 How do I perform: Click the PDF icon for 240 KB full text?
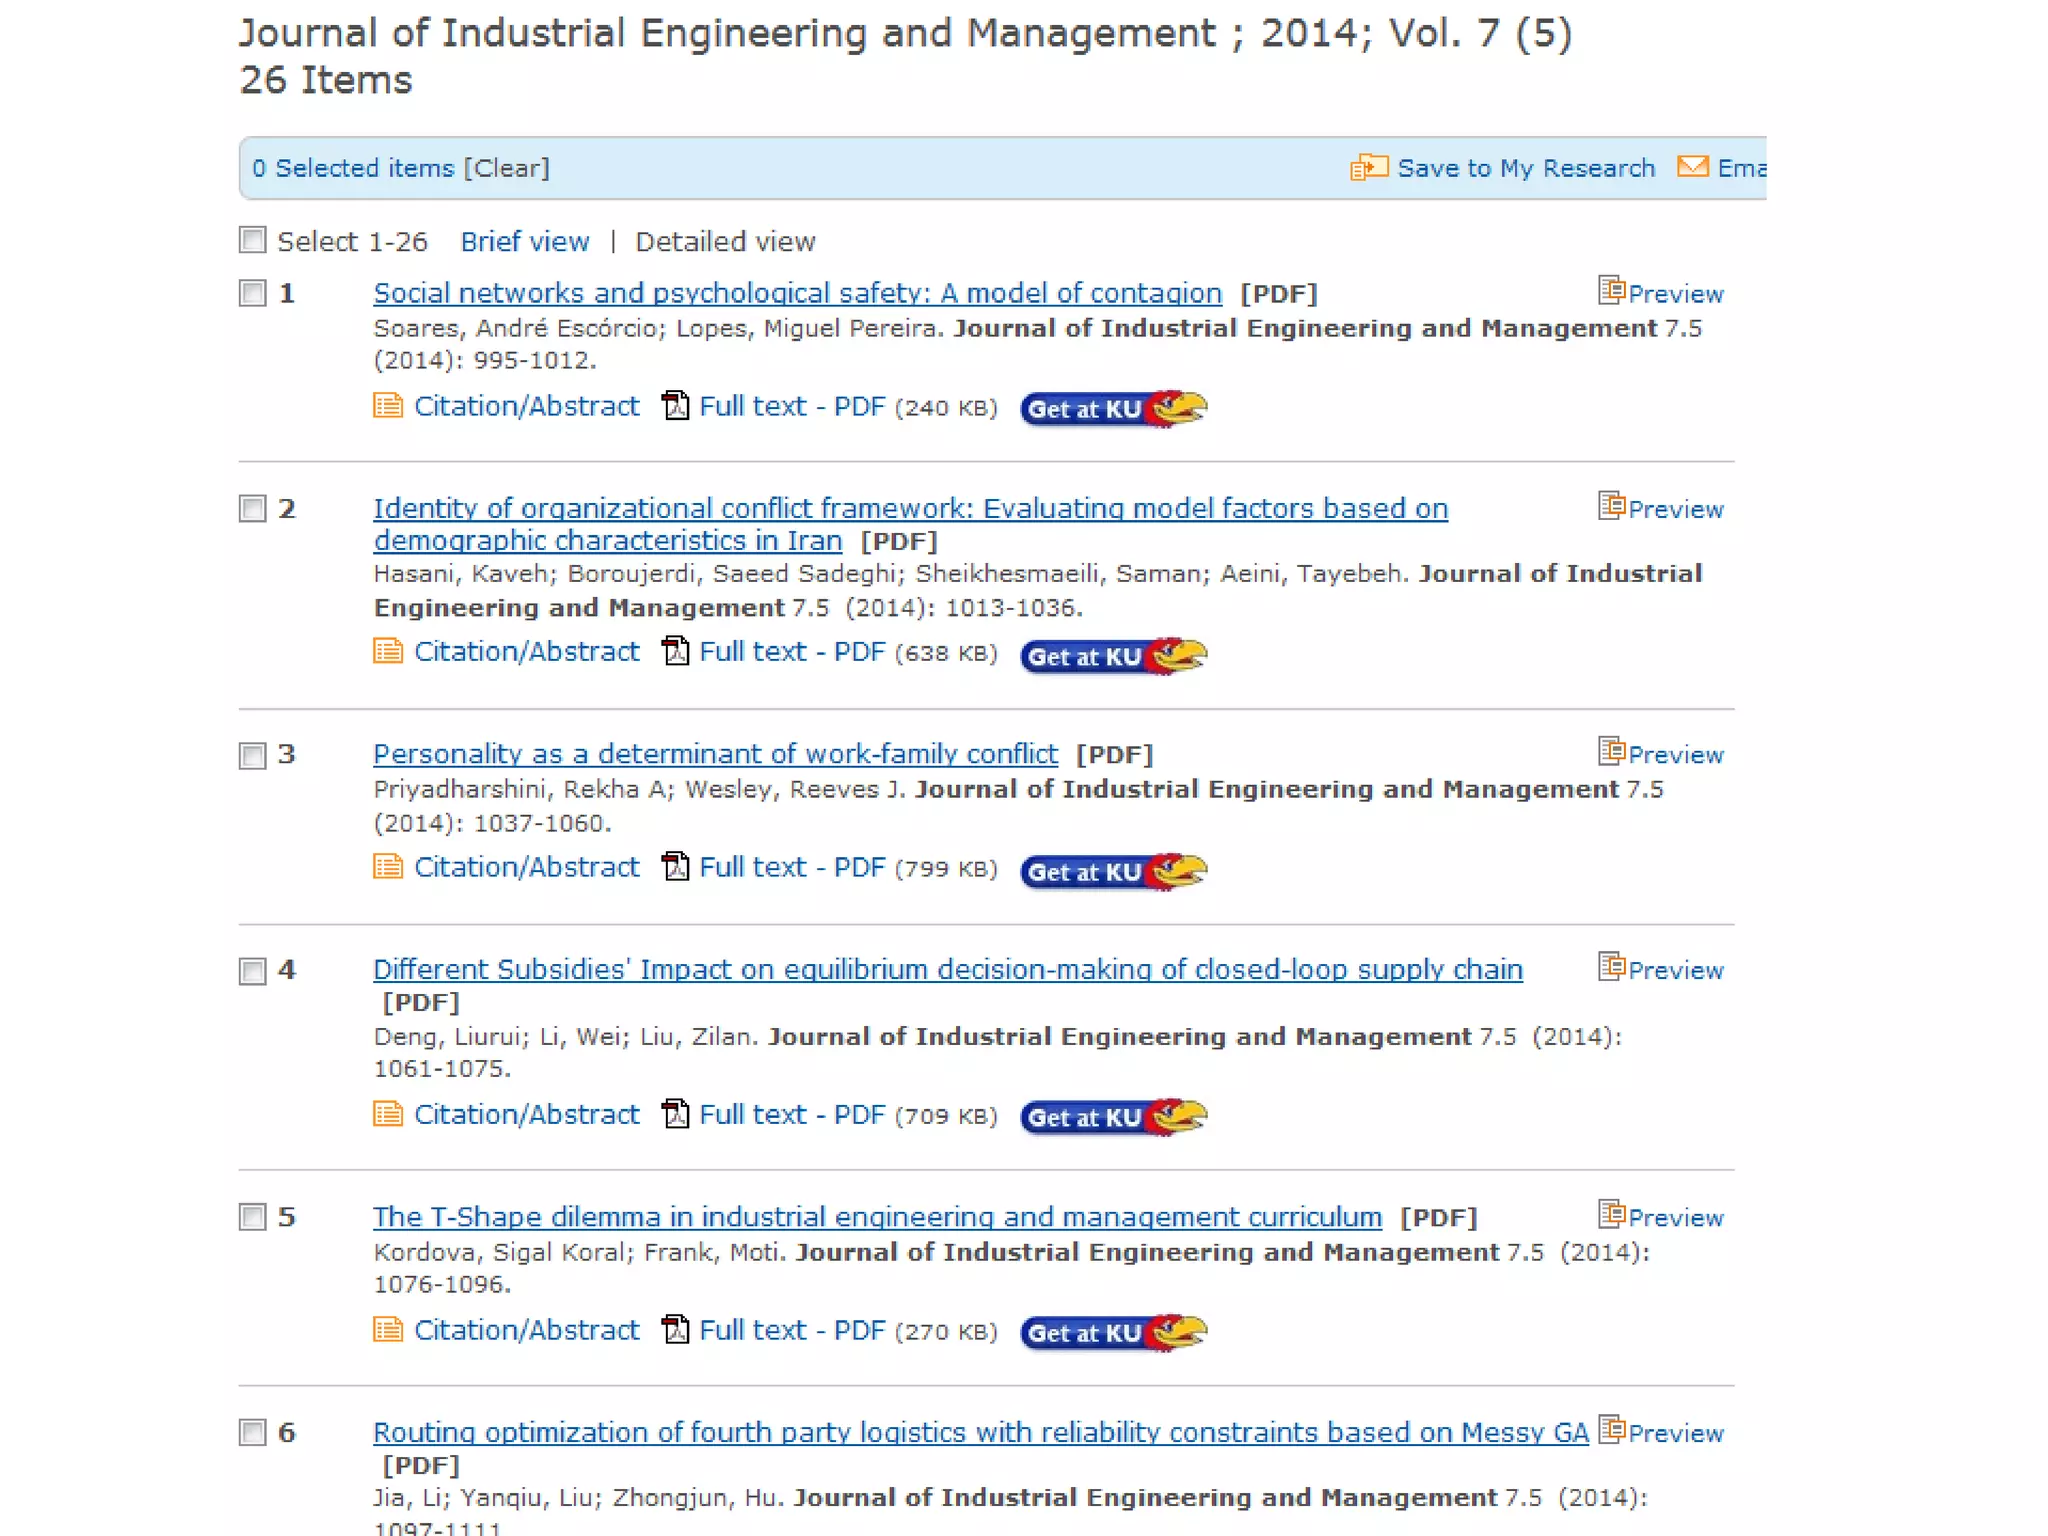676,406
